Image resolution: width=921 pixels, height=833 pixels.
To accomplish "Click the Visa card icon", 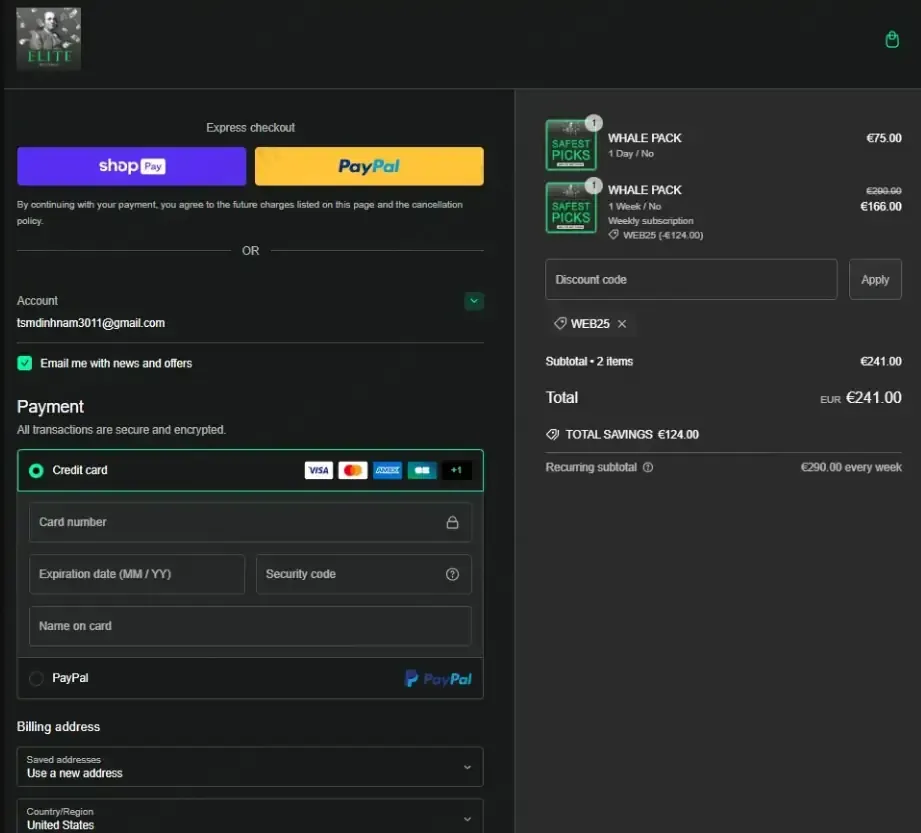I will click(x=318, y=470).
